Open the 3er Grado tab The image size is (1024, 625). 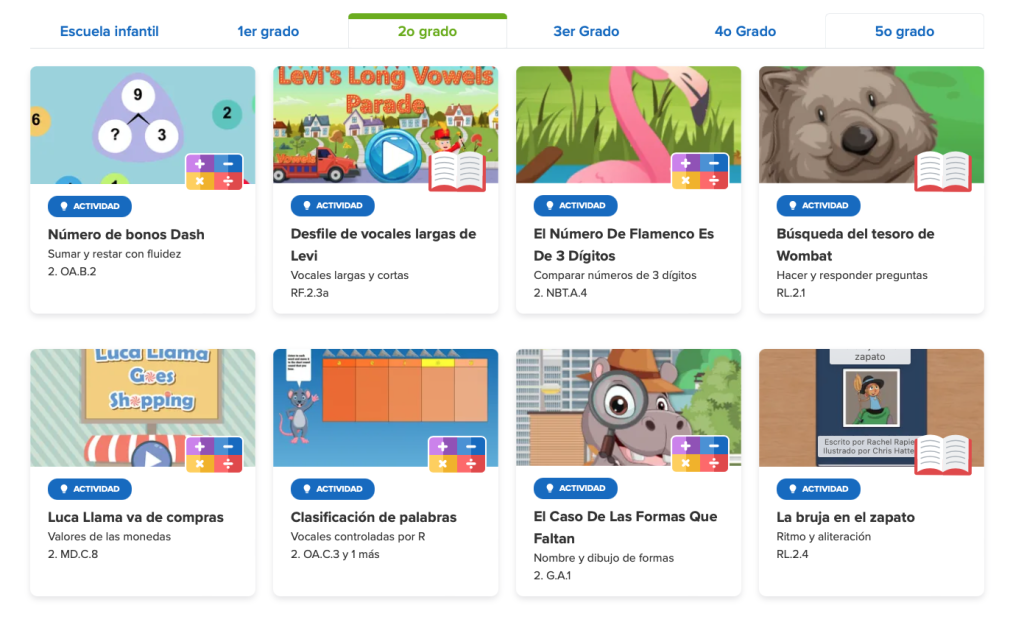coord(586,31)
